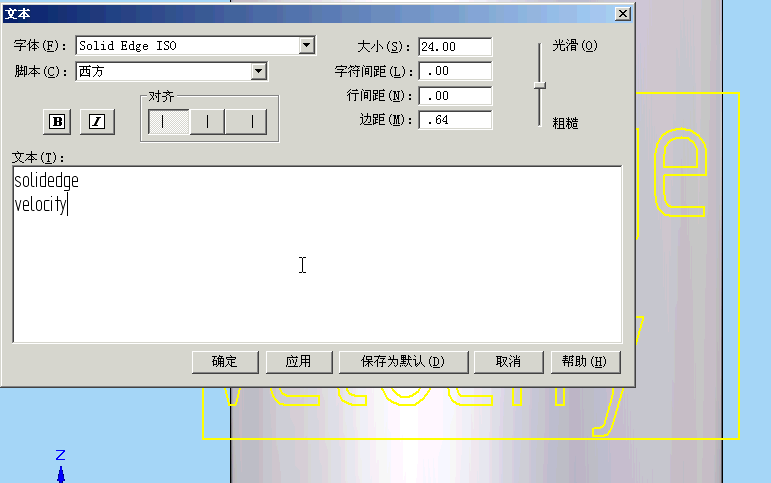The image size is (771, 483).
Task: Click the size (大小) input field
Action: 455,47
